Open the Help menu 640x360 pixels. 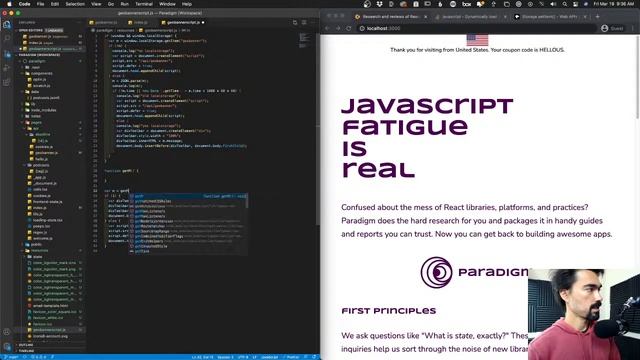[x=187, y=4]
